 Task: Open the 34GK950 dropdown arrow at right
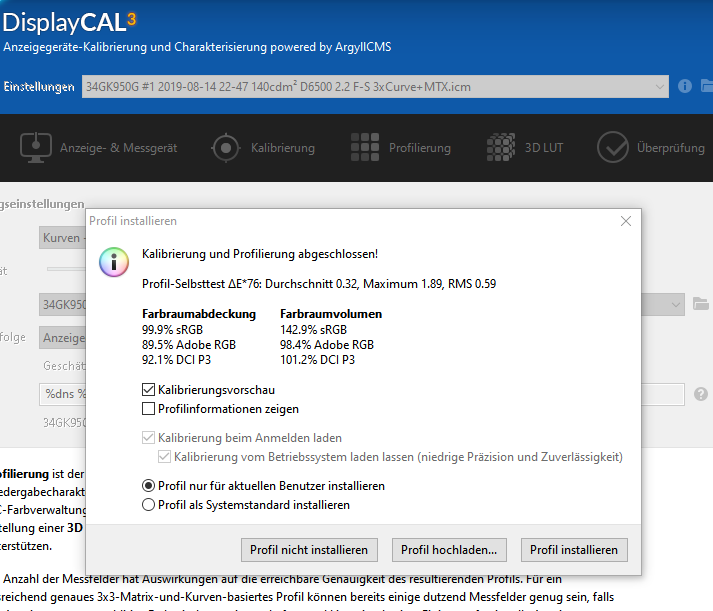[x=676, y=305]
